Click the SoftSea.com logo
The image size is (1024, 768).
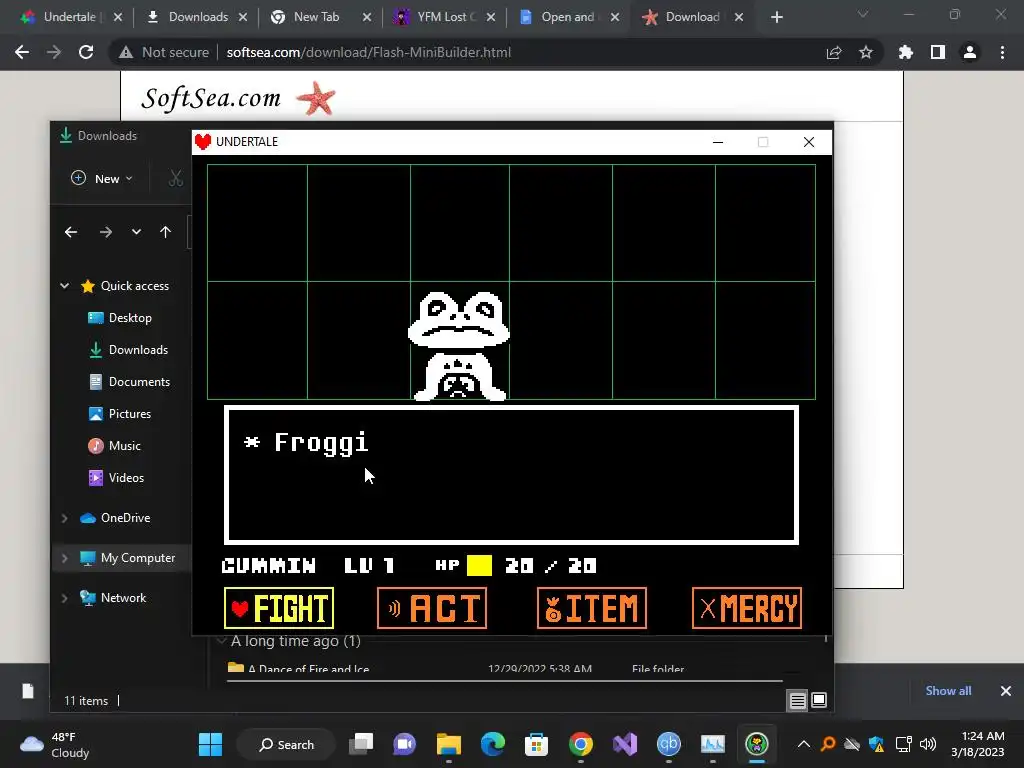click(238, 98)
